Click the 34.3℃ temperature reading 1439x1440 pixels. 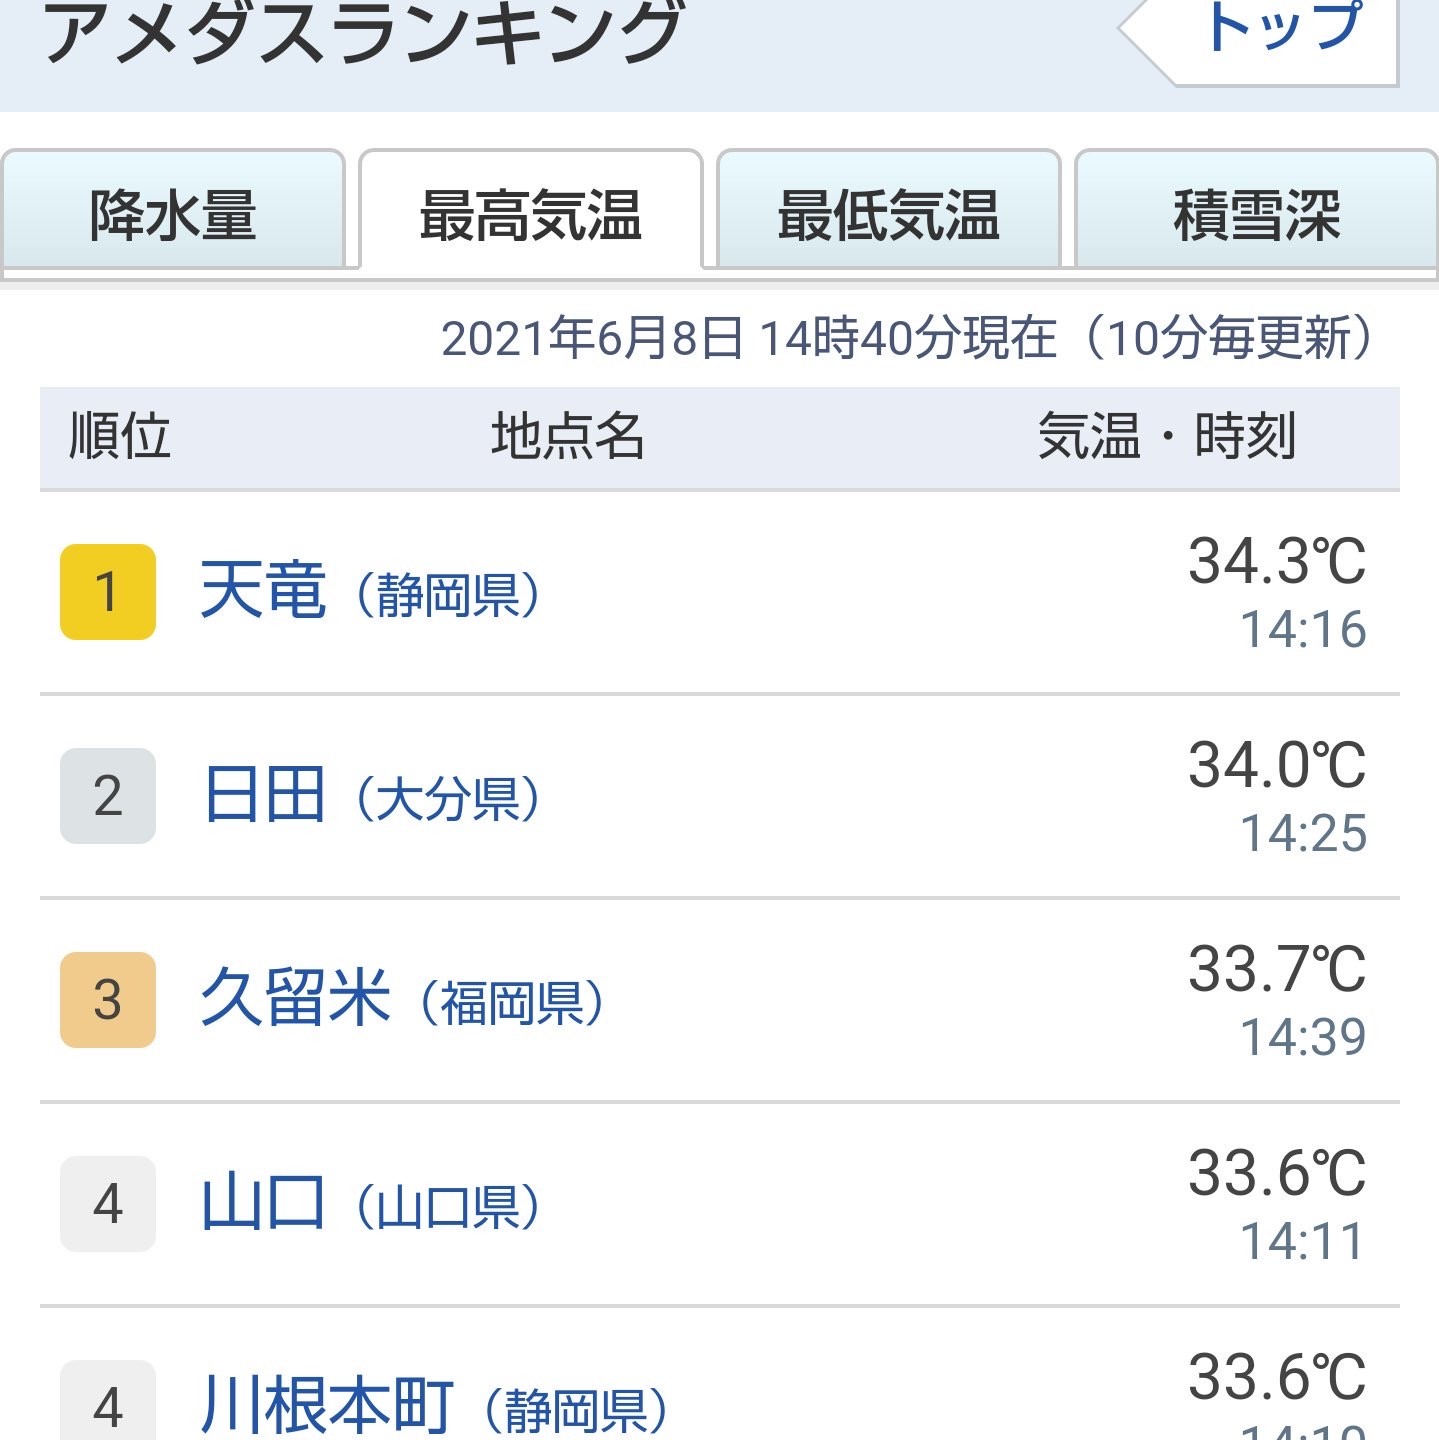point(1276,562)
